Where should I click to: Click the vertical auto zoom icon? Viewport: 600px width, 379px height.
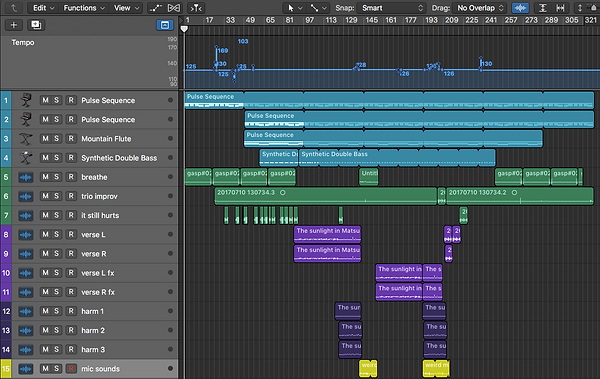coord(543,8)
